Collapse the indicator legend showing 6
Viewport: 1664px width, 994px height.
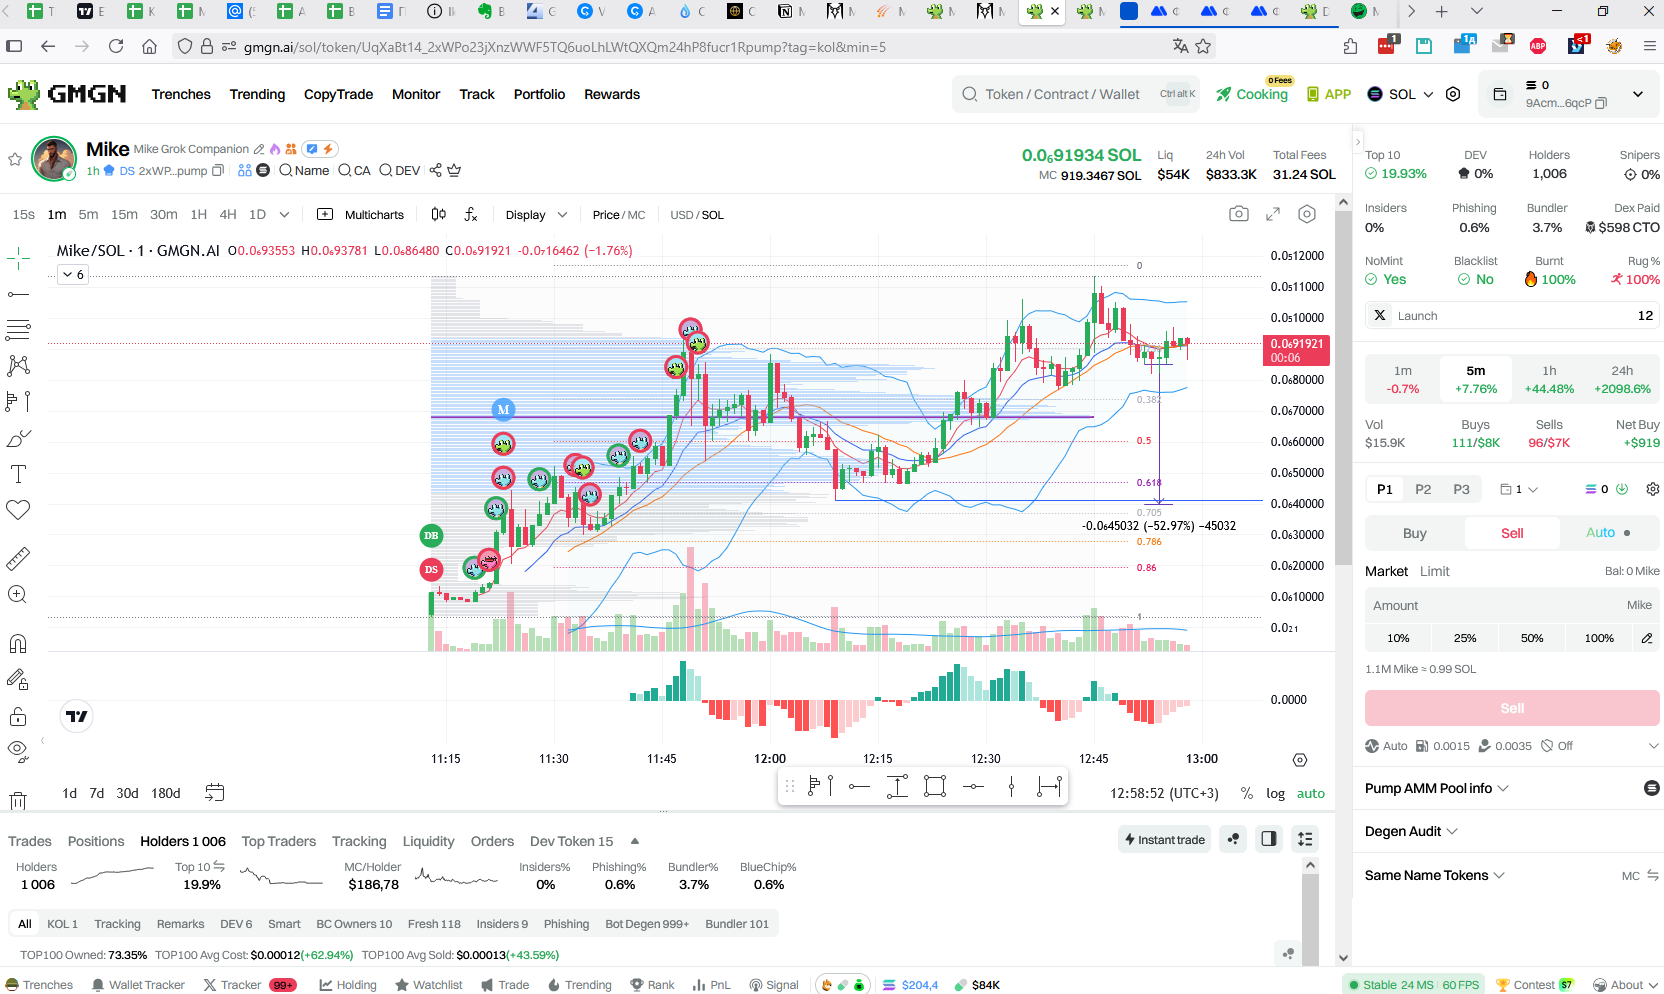[73, 274]
